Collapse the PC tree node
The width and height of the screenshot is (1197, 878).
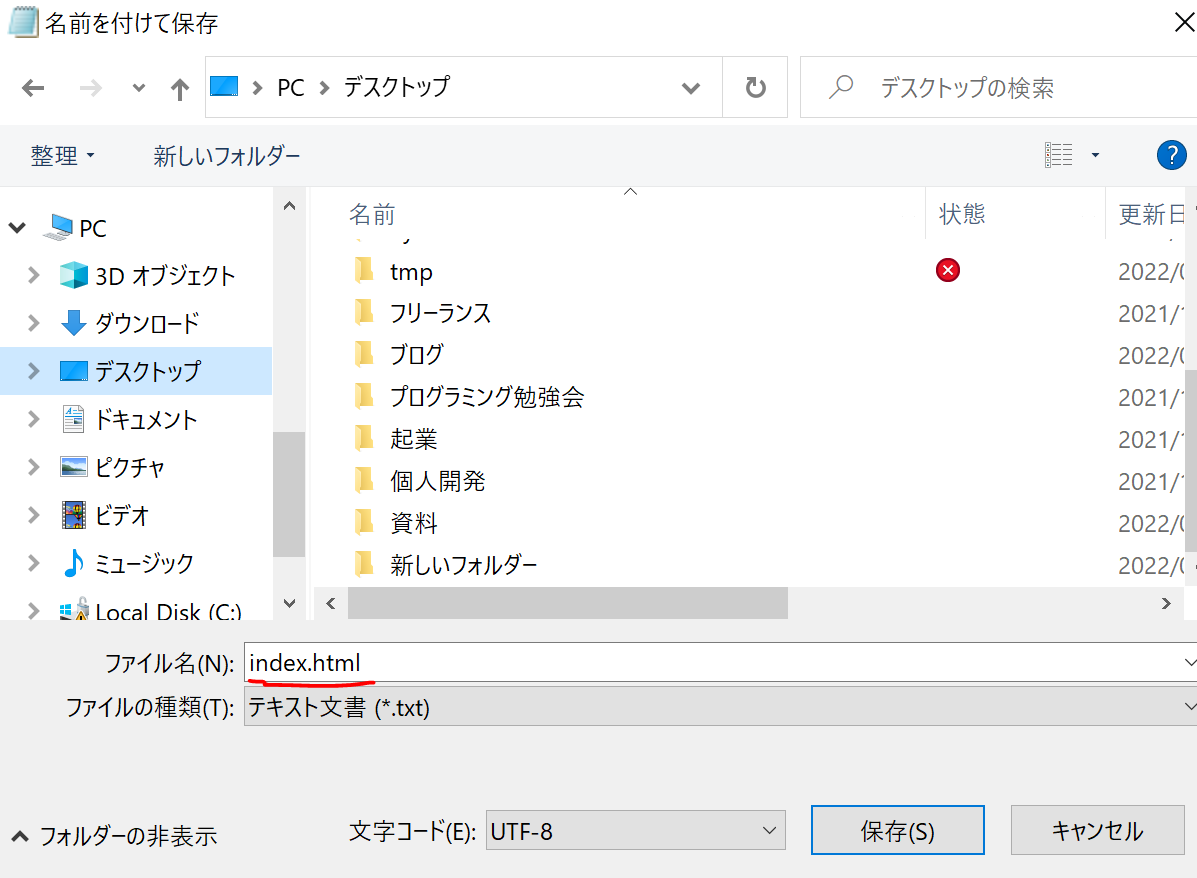click(x=16, y=227)
